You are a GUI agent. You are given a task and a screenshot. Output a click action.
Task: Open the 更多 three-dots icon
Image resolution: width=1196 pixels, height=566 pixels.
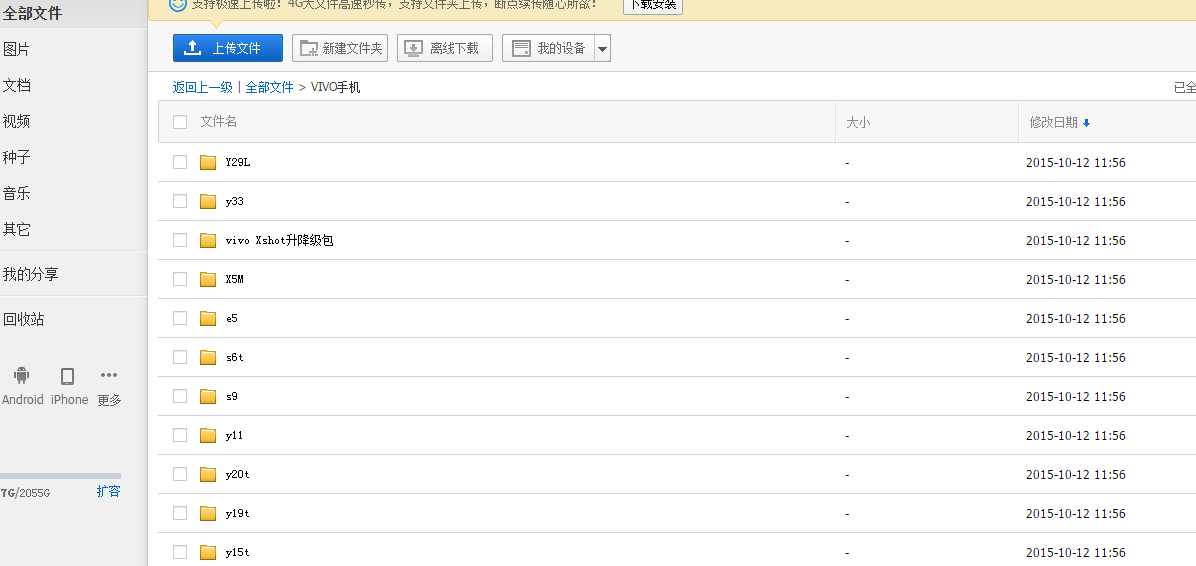pos(109,376)
